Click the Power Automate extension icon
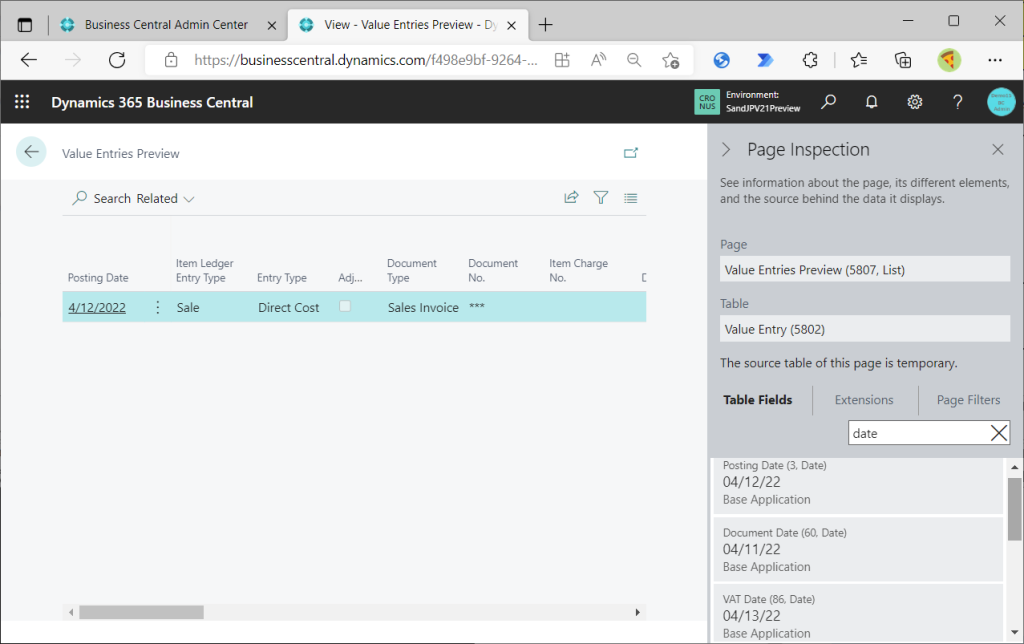The image size is (1024, 644). [x=765, y=60]
